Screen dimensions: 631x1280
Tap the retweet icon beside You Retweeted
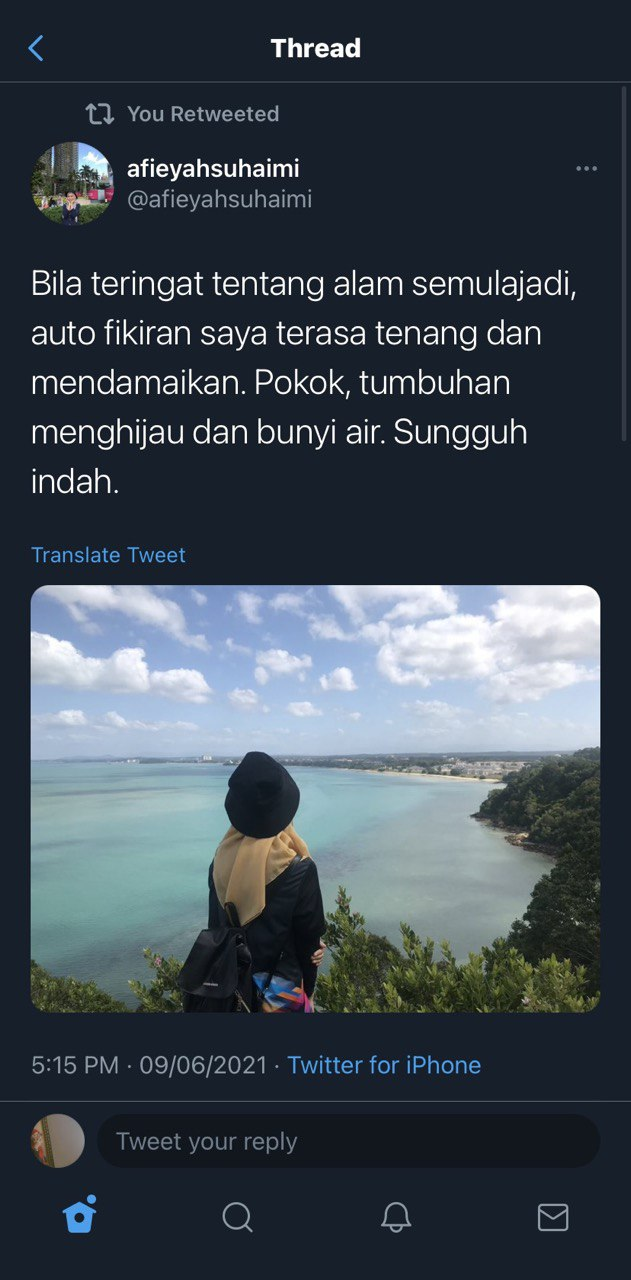click(x=100, y=114)
